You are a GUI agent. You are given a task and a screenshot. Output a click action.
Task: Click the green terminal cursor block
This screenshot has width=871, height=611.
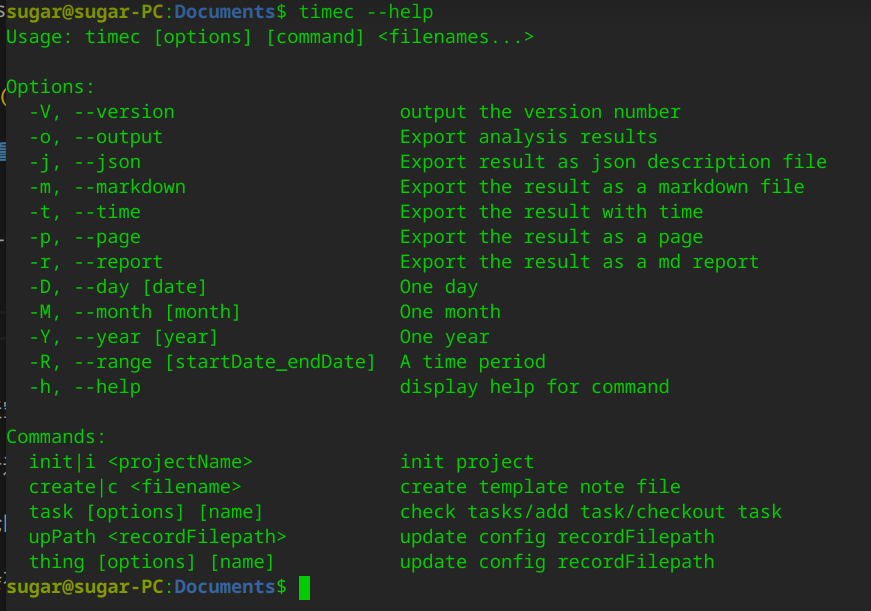pos(304,588)
